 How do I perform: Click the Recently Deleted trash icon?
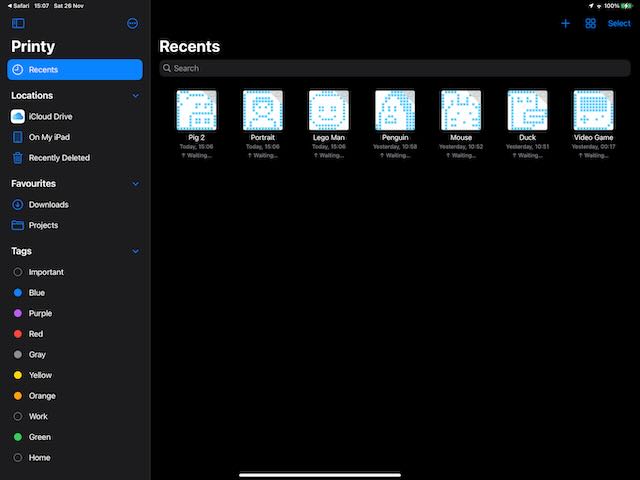click(x=18, y=158)
